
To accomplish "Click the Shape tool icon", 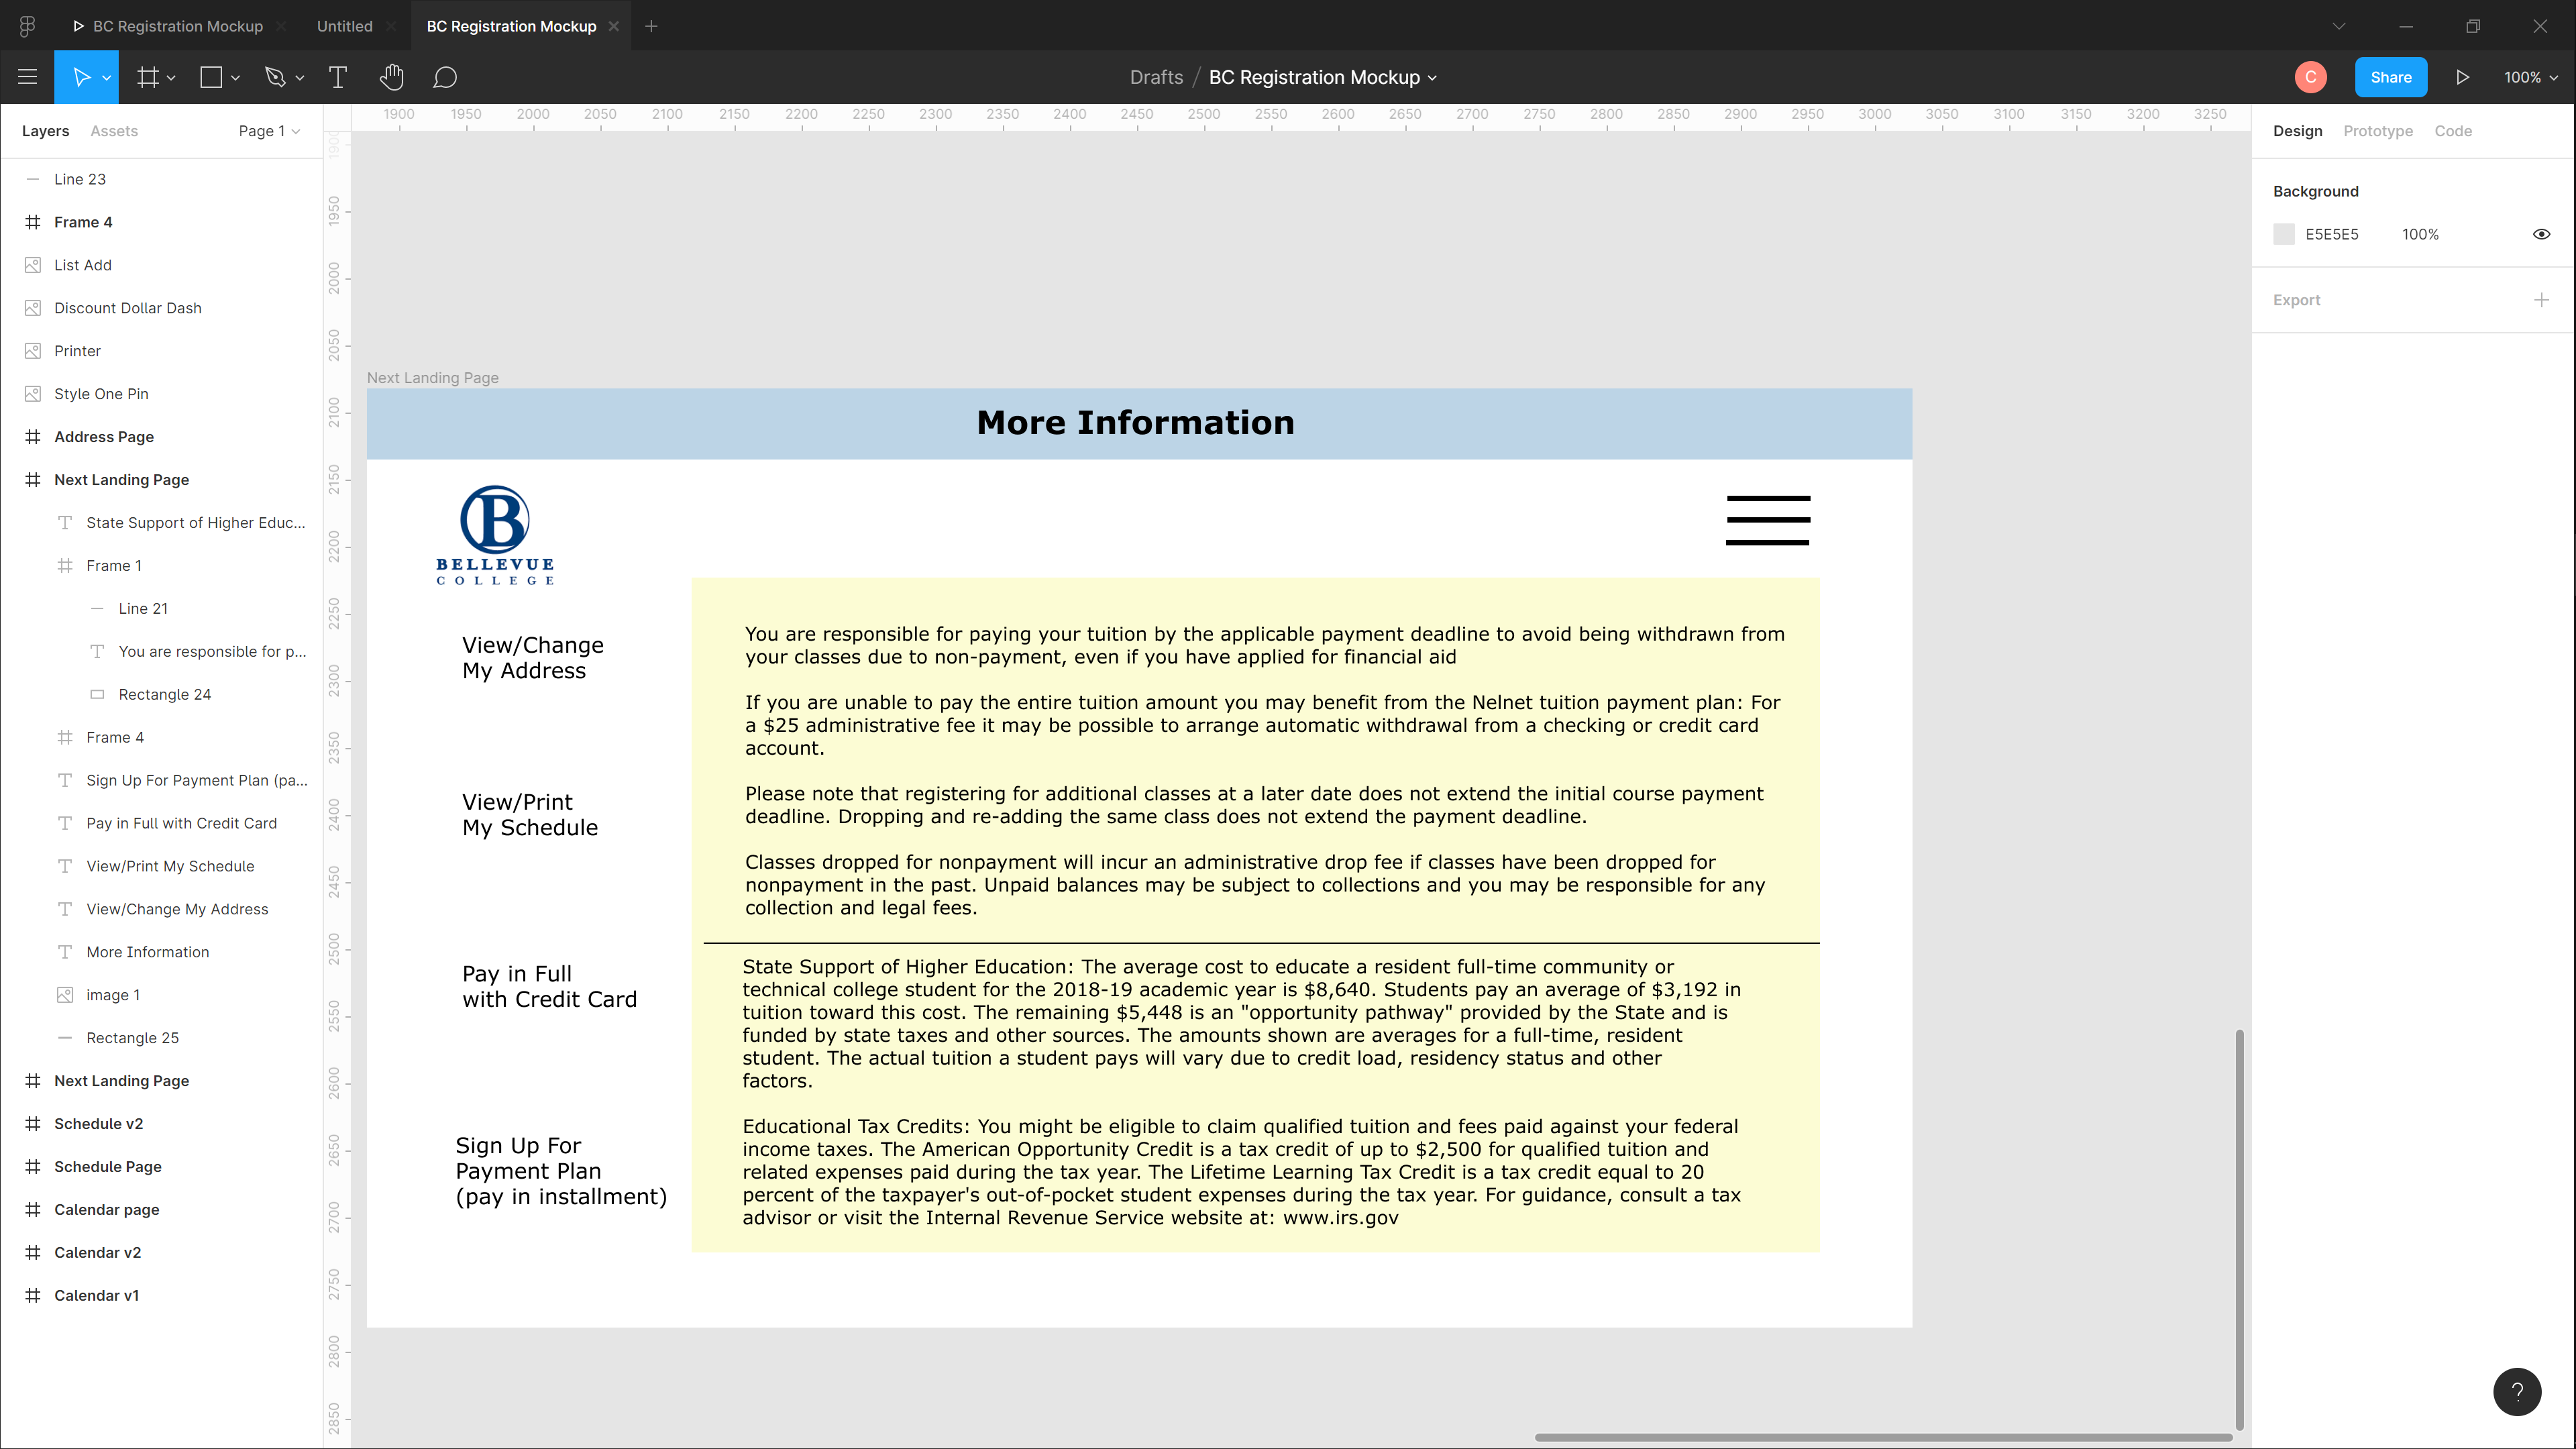I will pyautogui.click(x=211, y=76).
